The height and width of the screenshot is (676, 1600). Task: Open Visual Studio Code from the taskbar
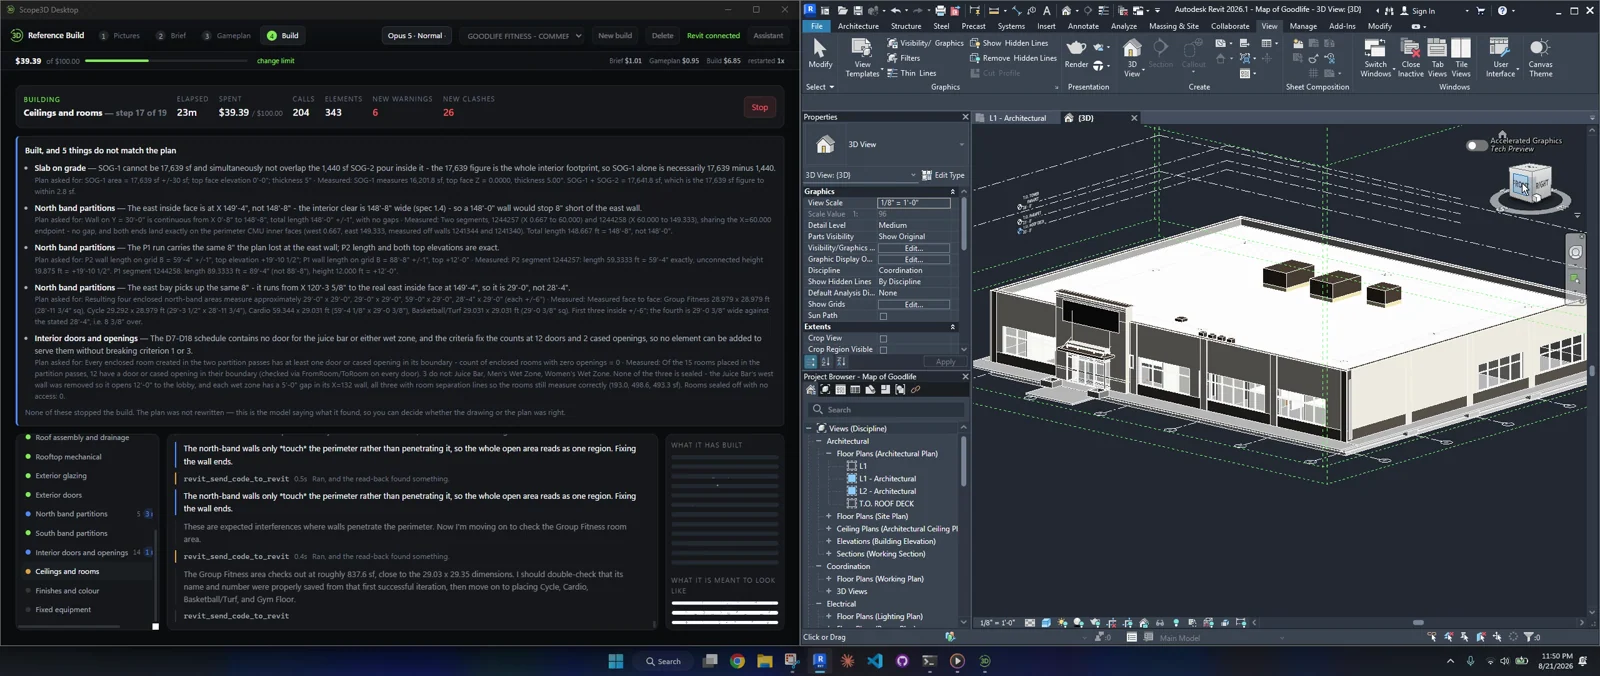pos(875,661)
